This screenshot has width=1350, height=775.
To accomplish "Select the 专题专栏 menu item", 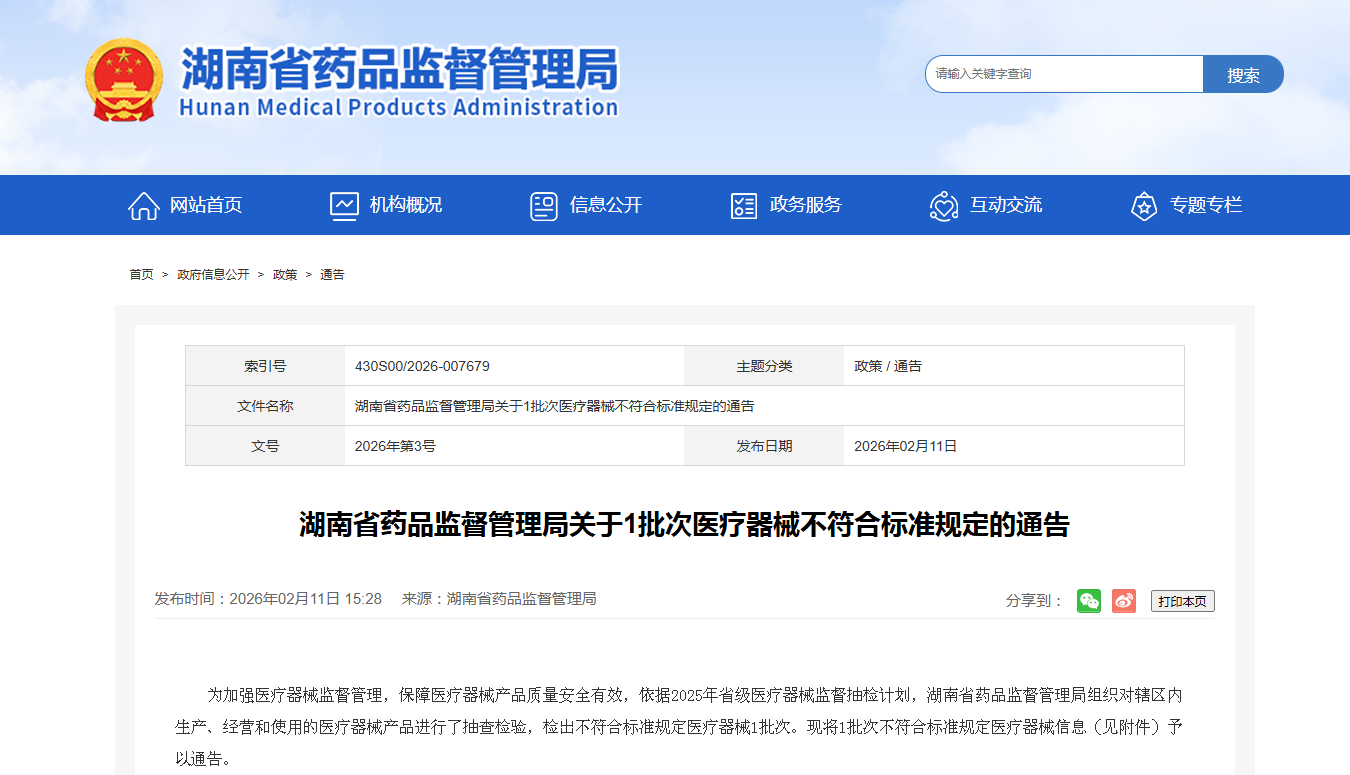I will (x=1206, y=205).
